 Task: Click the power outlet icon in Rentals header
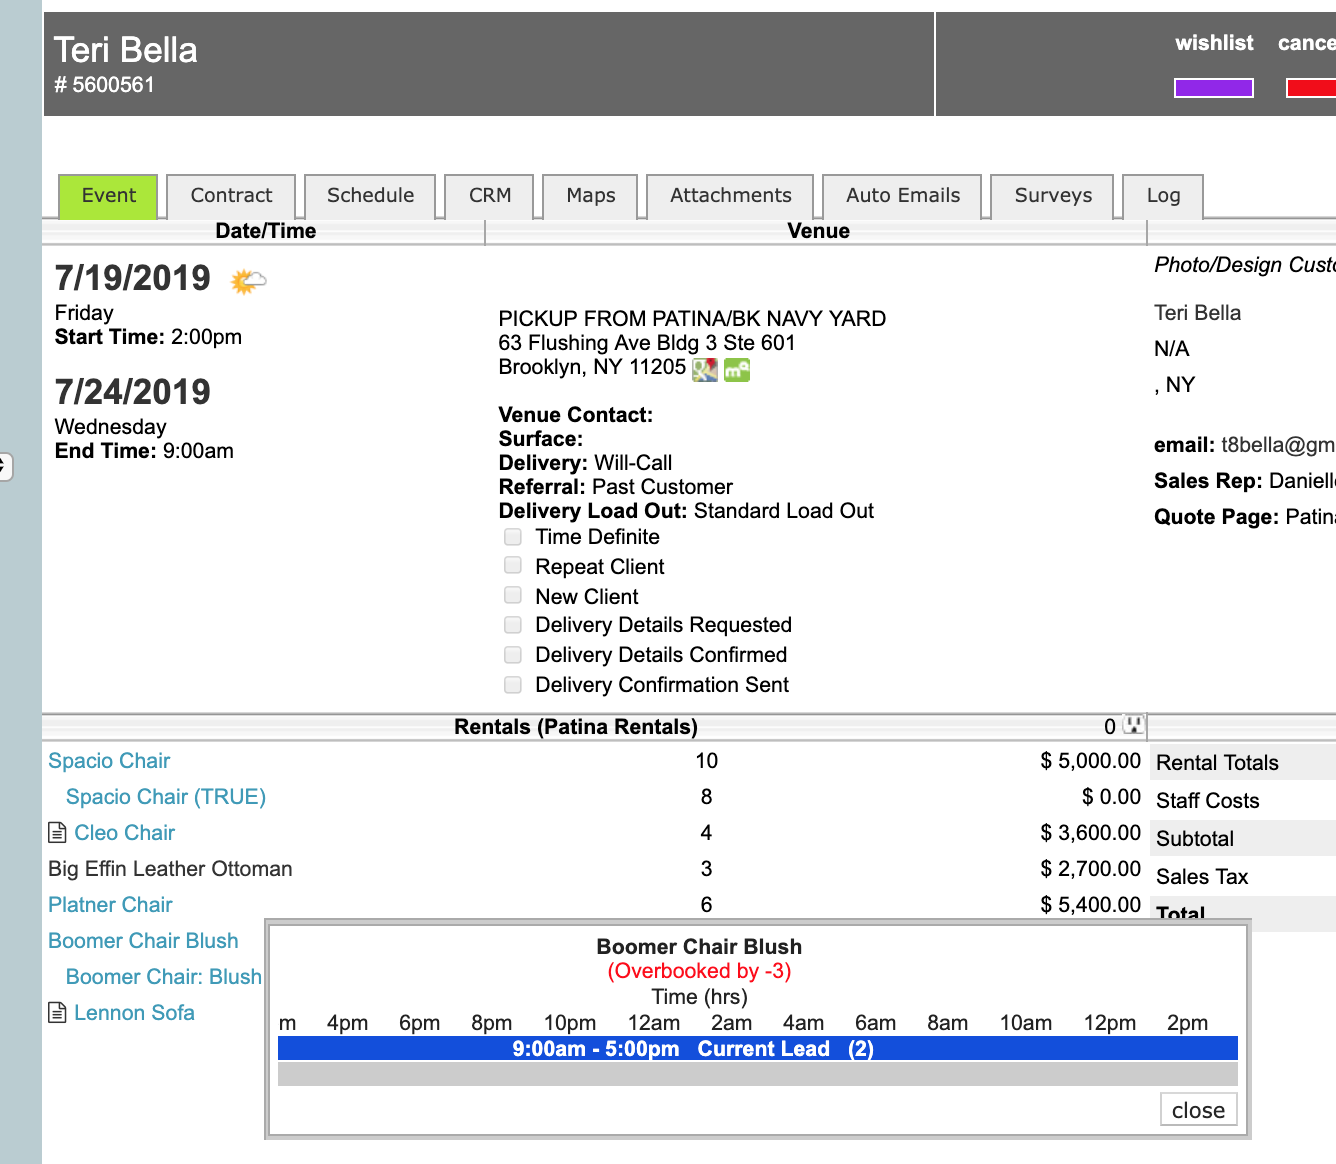(x=1133, y=725)
